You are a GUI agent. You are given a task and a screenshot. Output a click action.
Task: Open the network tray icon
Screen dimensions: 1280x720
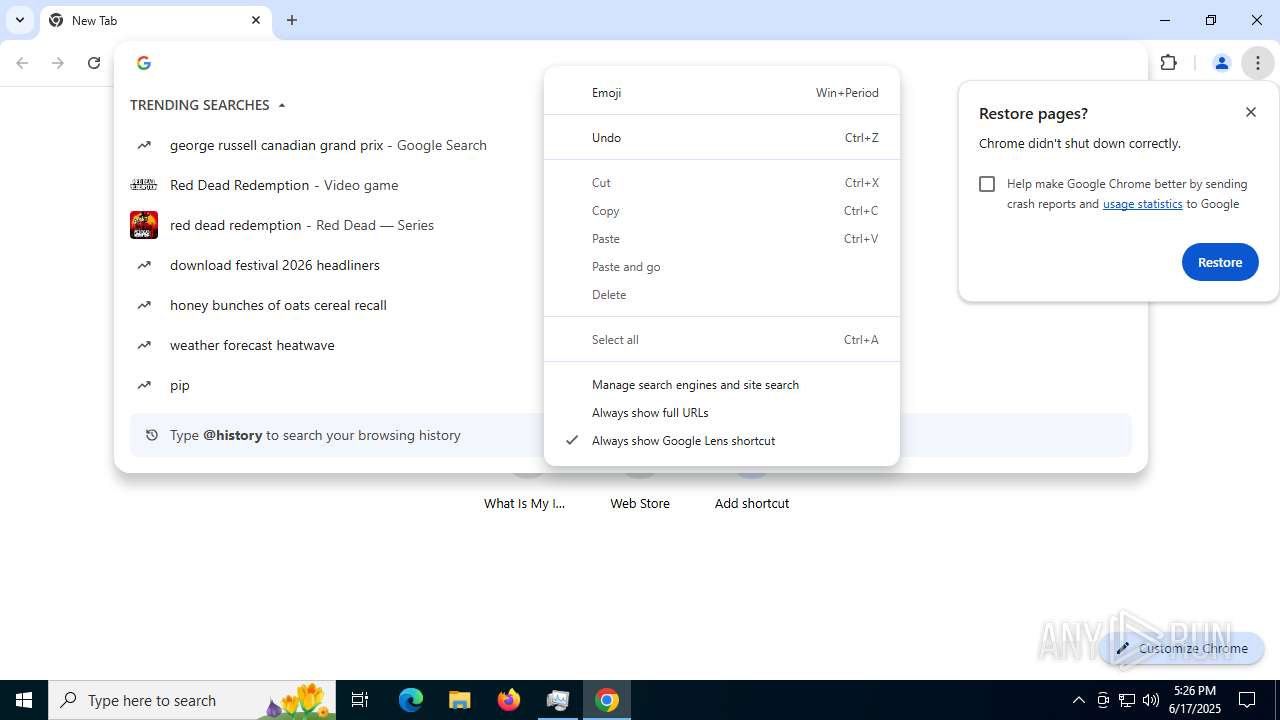1127,700
